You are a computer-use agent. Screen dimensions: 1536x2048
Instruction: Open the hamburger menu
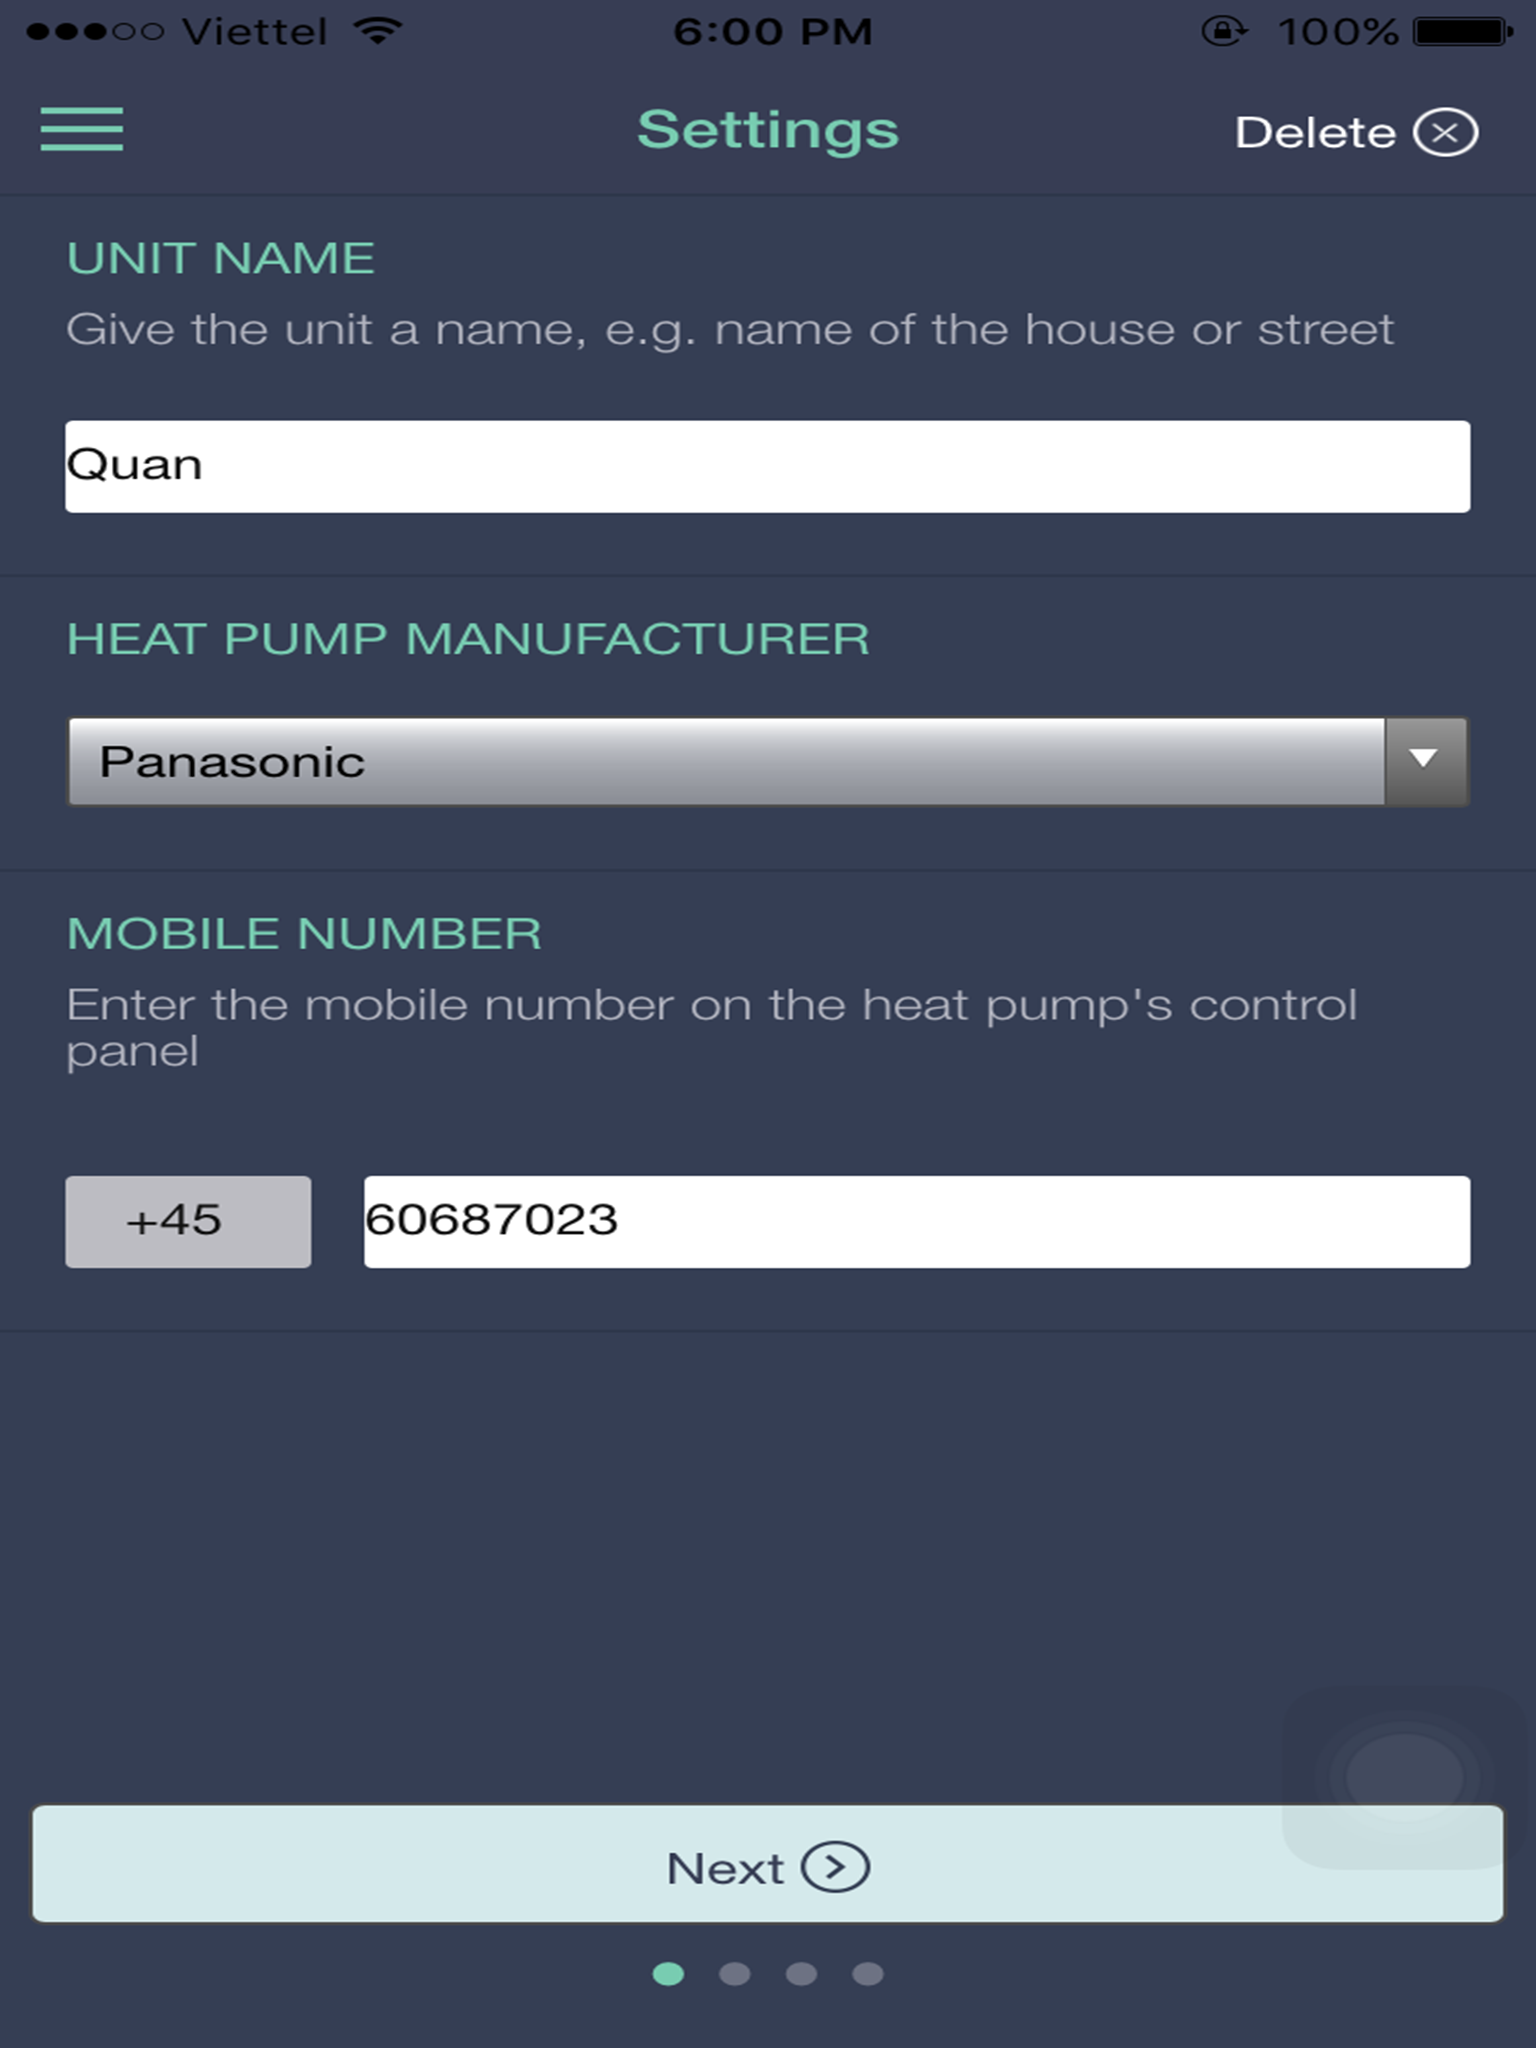click(82, 130)
